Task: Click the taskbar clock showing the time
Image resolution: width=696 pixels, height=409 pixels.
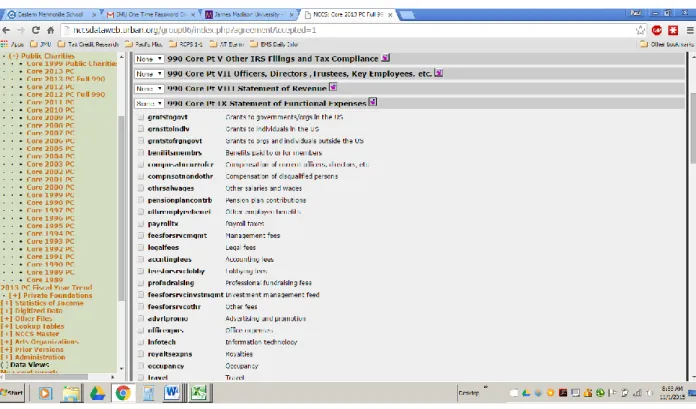Action: pos(672,393)
